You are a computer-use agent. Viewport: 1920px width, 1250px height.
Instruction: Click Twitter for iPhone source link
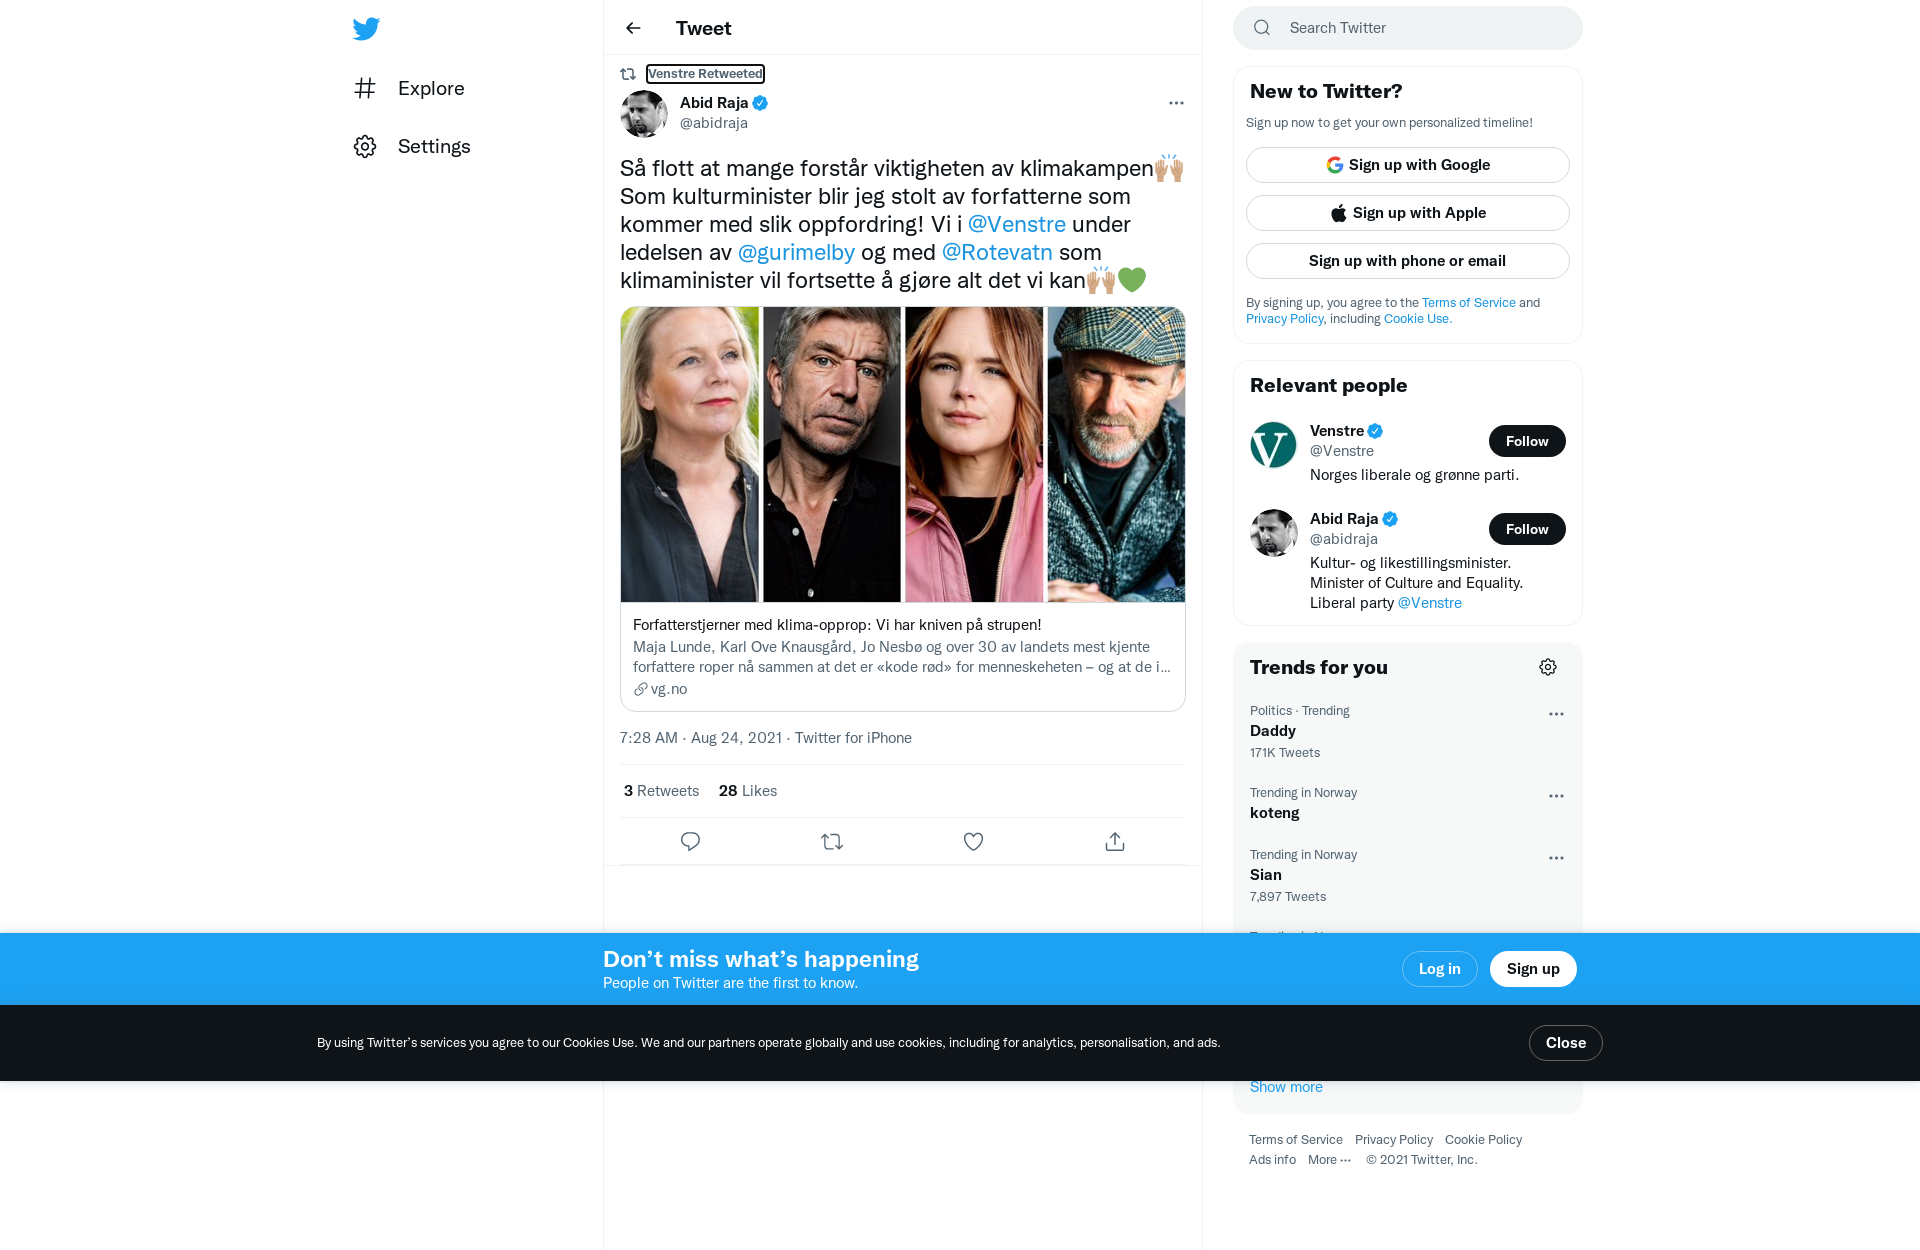(x=853, y=738)
